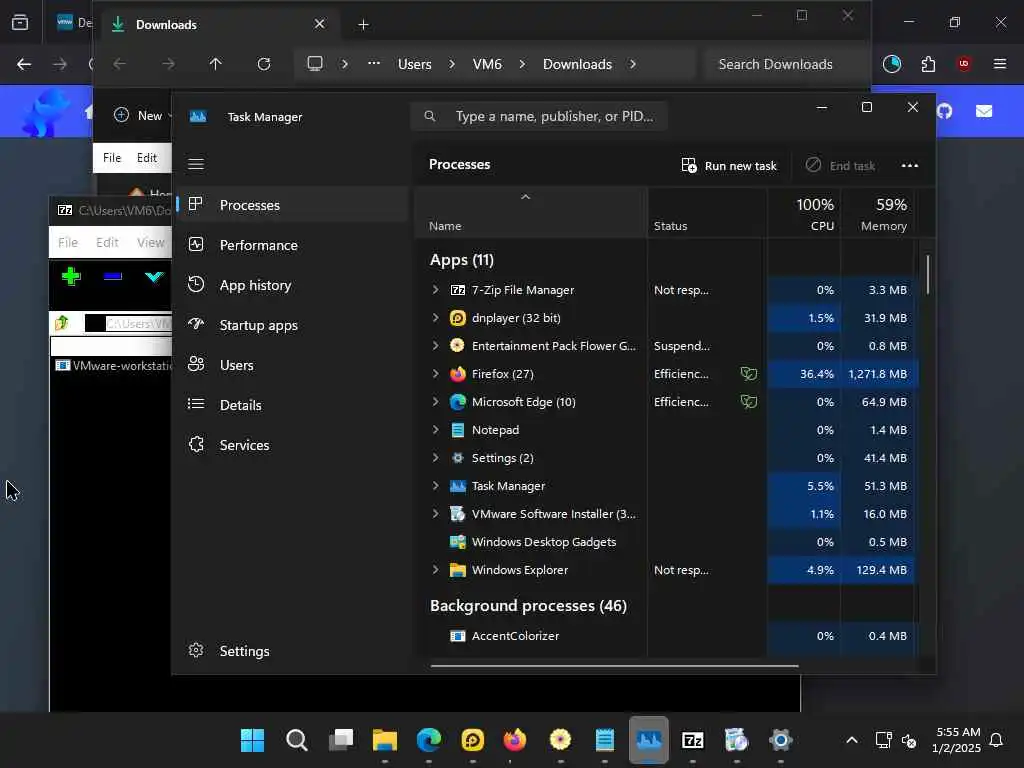Open the File menu in the Explorer window

coord(112,157)
